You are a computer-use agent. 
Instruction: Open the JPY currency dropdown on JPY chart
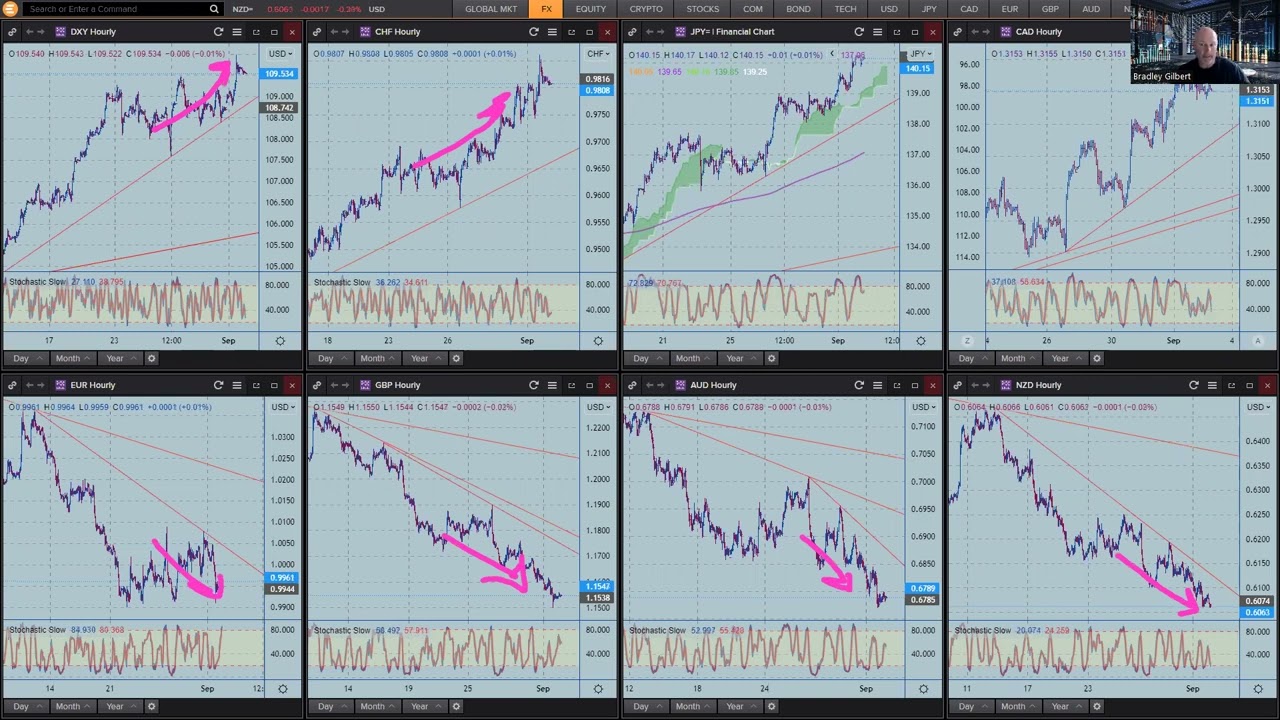click(x=919, y=54)
